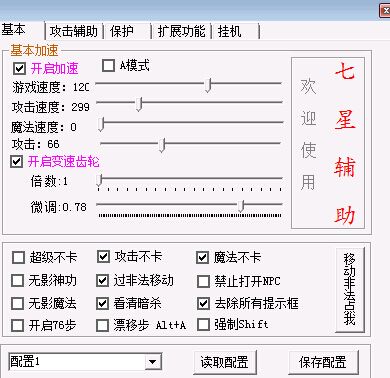This screenshot has height=378, width=390.
Task: Click the 攻击 slider handle at 66
Action: click(162, 145)
